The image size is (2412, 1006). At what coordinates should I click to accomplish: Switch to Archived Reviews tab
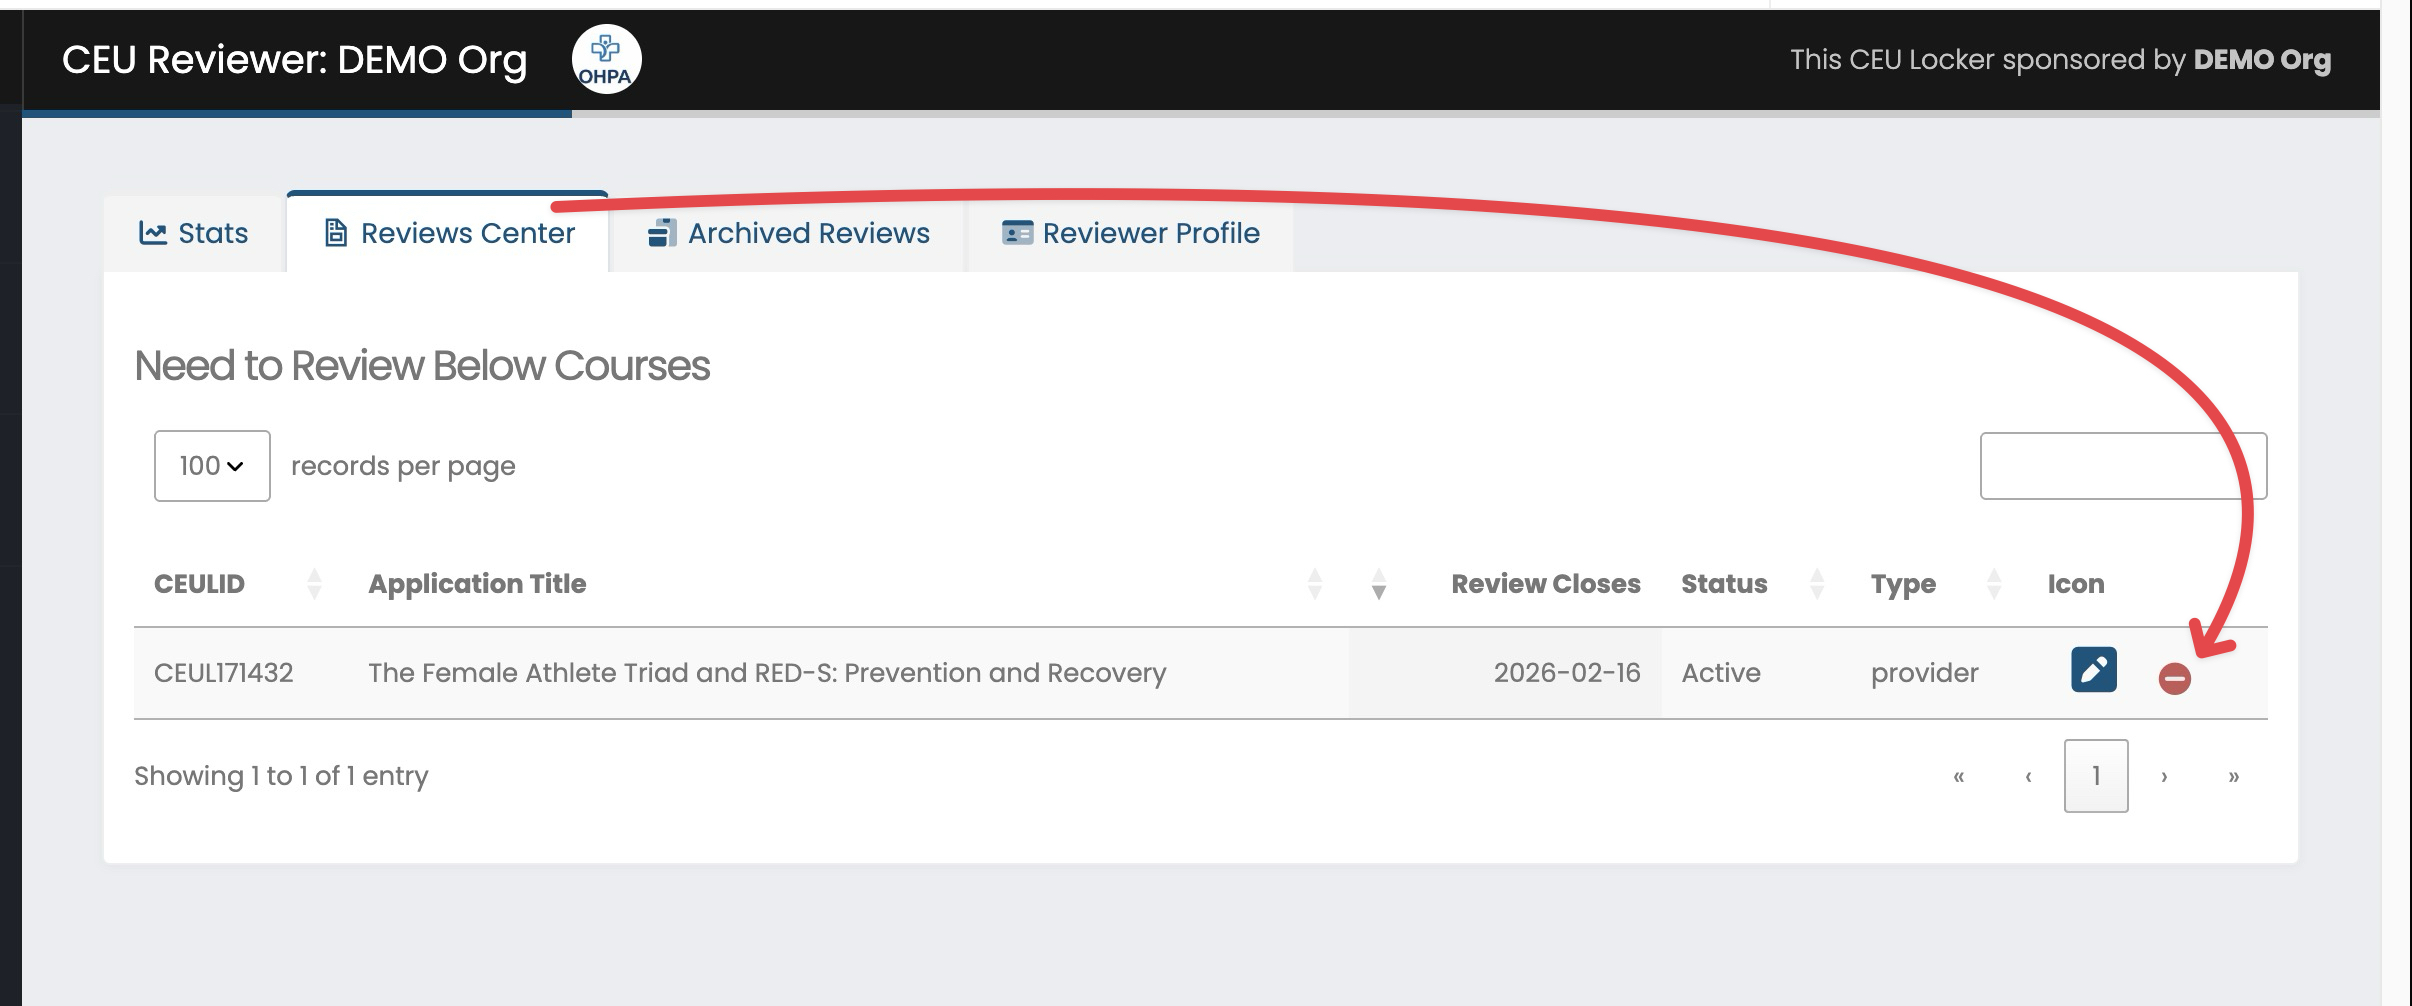pos(788,233)
